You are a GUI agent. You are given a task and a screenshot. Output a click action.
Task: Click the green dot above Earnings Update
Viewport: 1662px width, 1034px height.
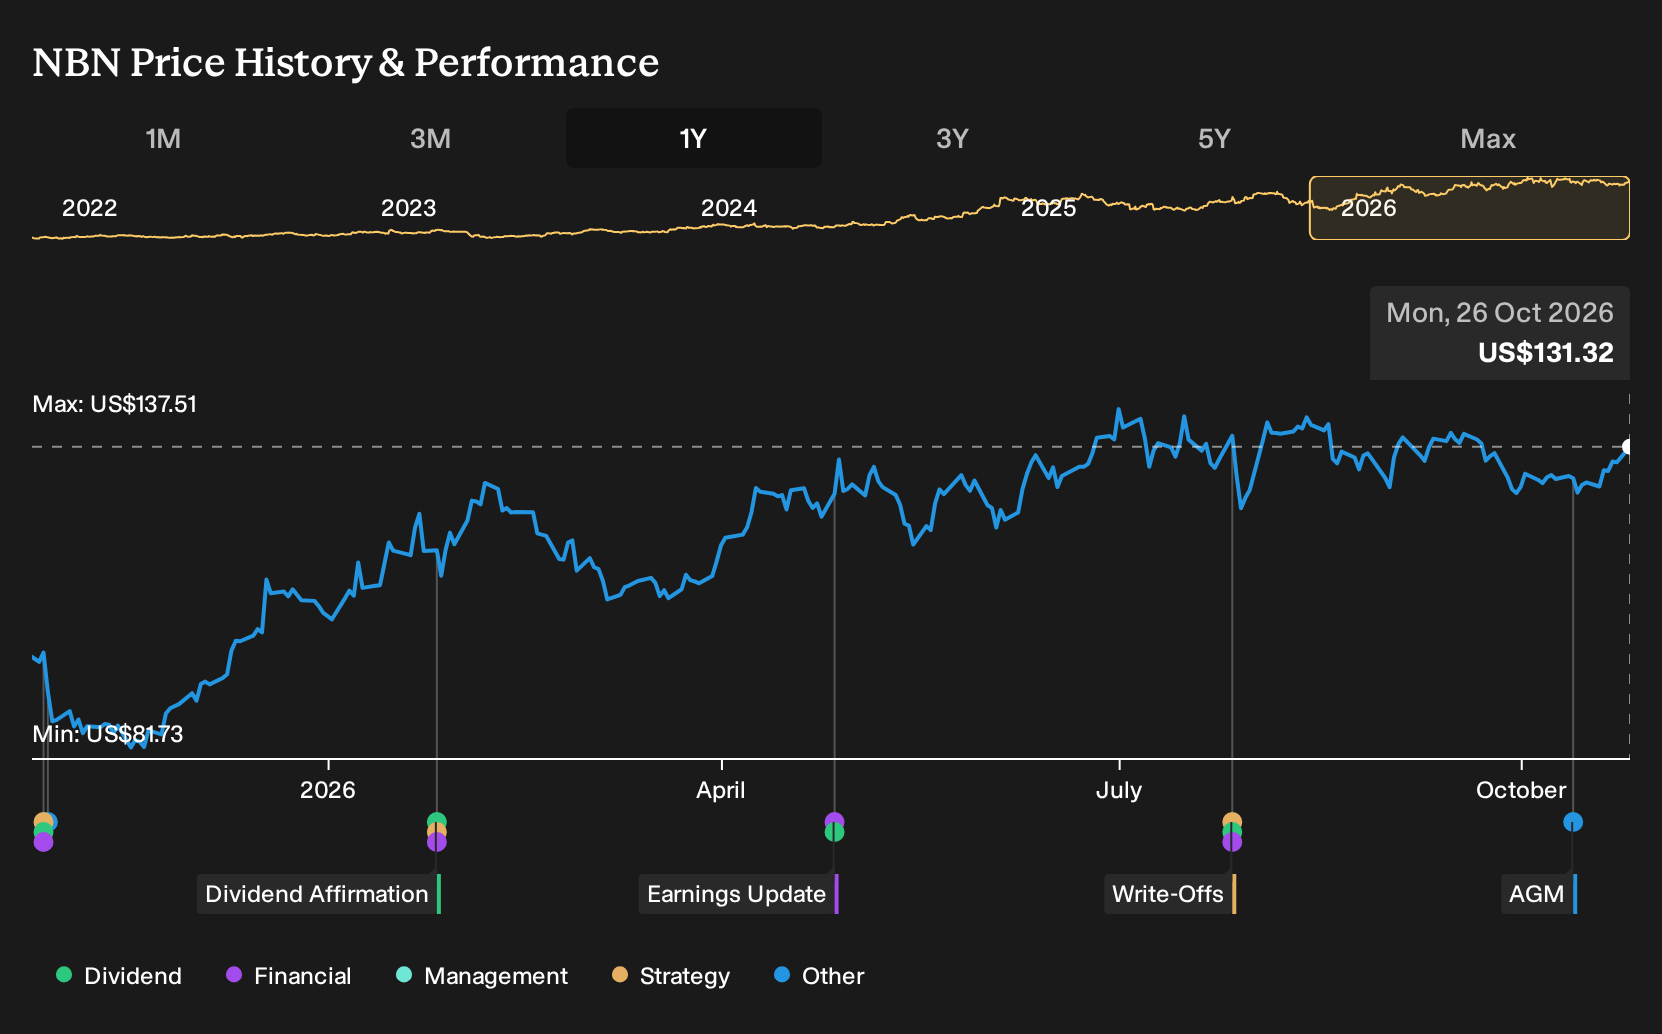(x=834, y=833)
